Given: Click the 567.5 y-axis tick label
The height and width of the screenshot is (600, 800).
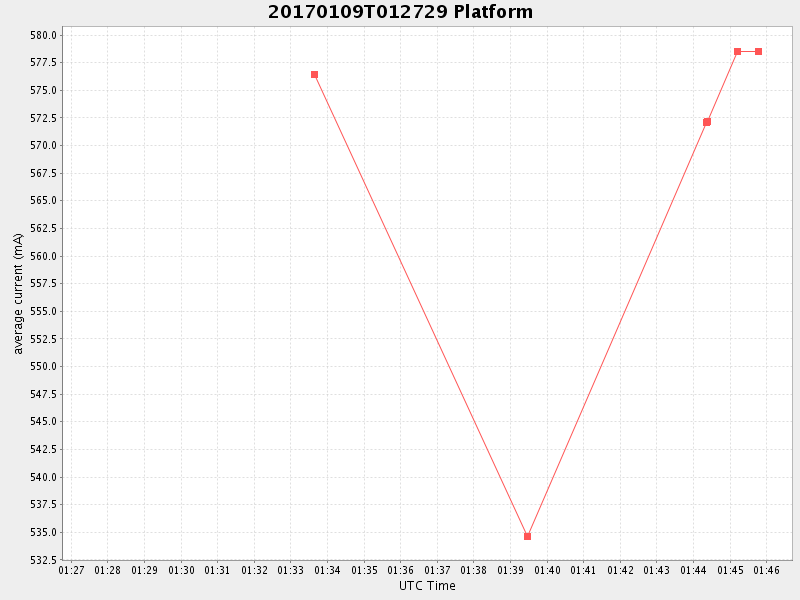Looking at the screenshot, I should 44,173.
